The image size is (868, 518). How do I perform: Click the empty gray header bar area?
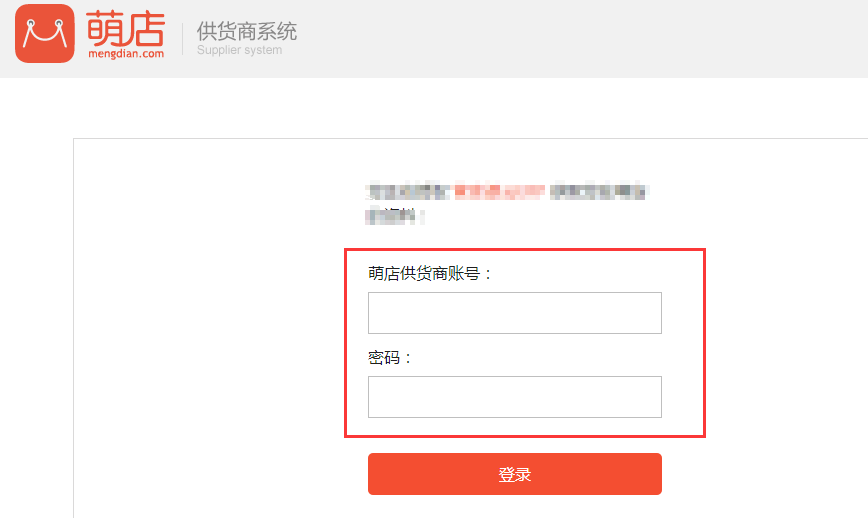point(581,39)
